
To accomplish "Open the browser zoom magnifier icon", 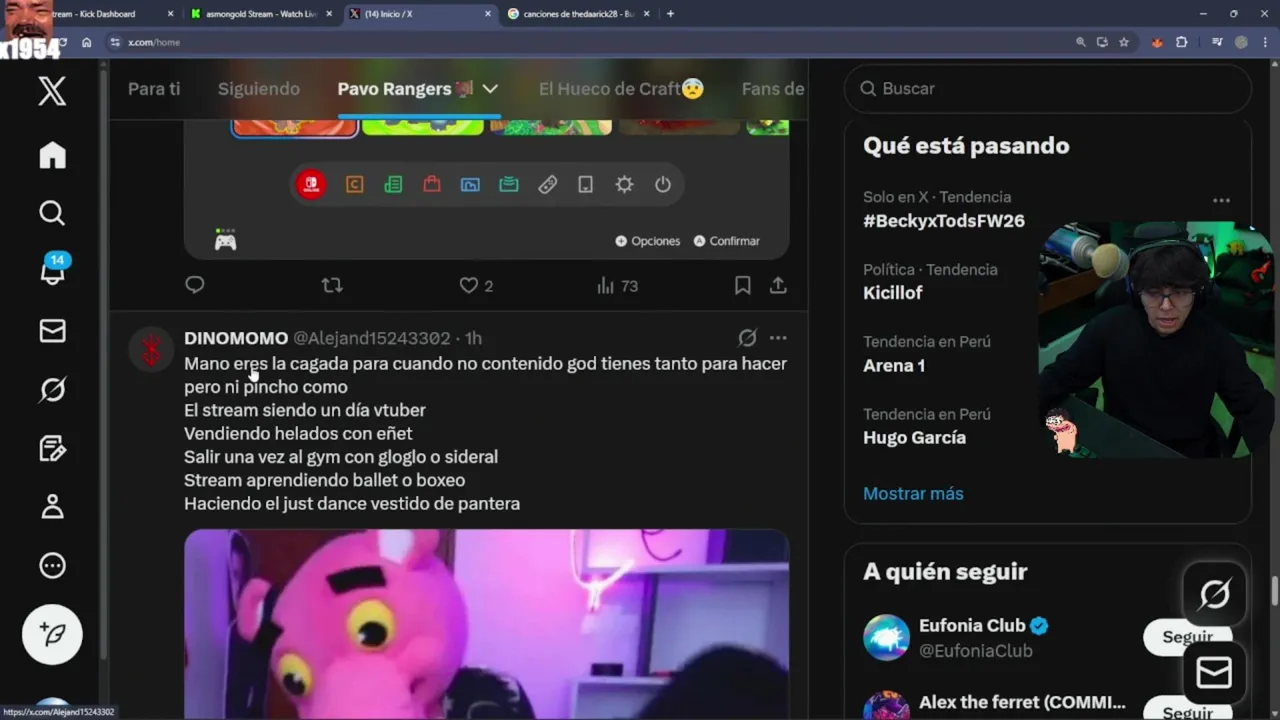I will click(x=1080, y=42).
